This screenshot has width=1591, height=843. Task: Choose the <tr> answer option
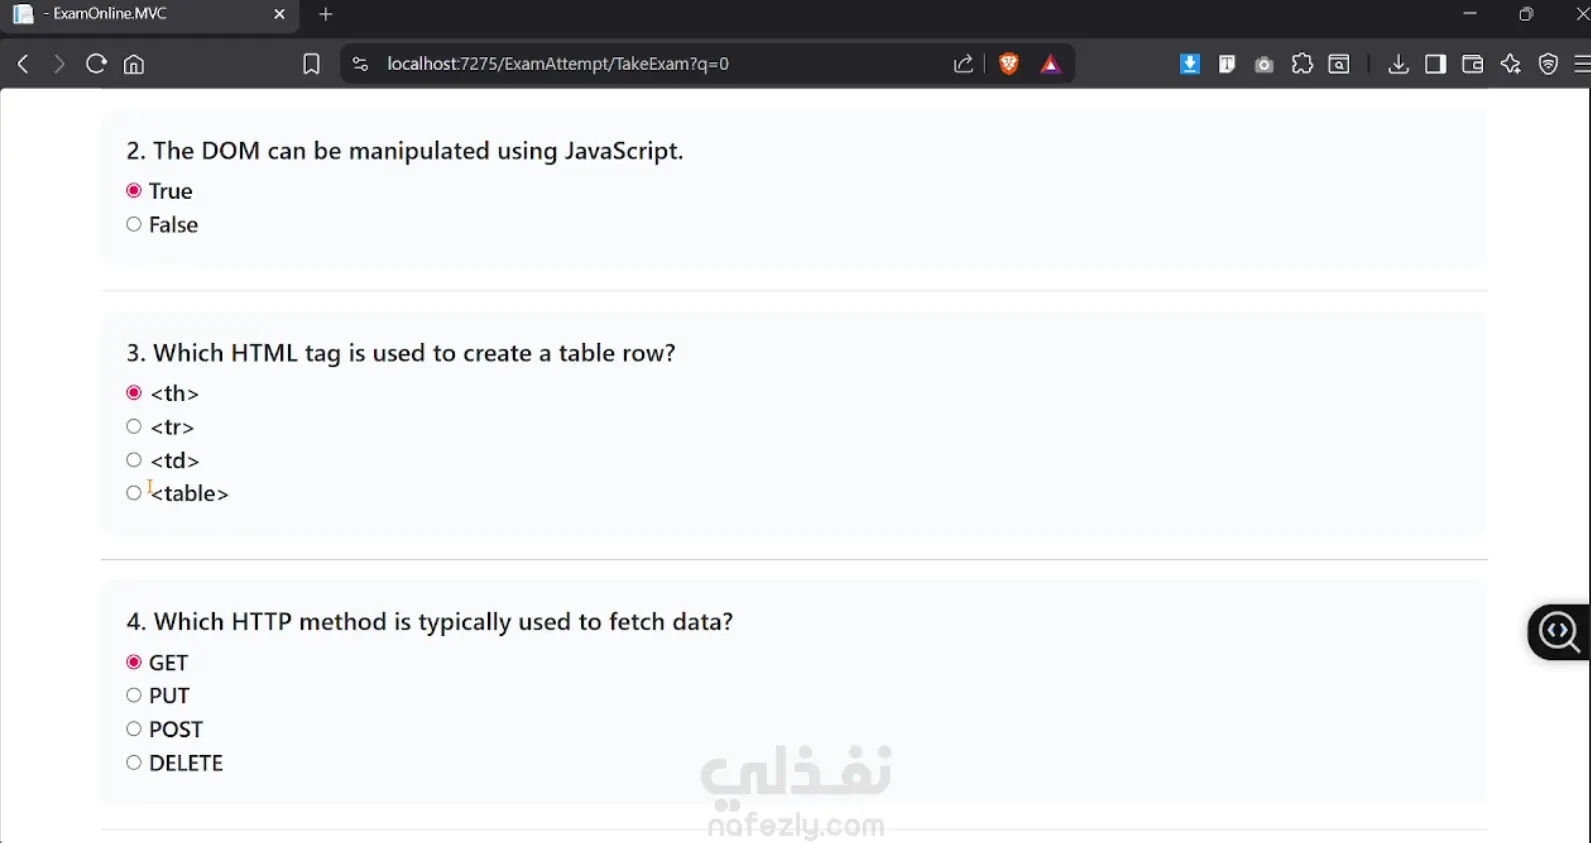click(x=134, y=427)
